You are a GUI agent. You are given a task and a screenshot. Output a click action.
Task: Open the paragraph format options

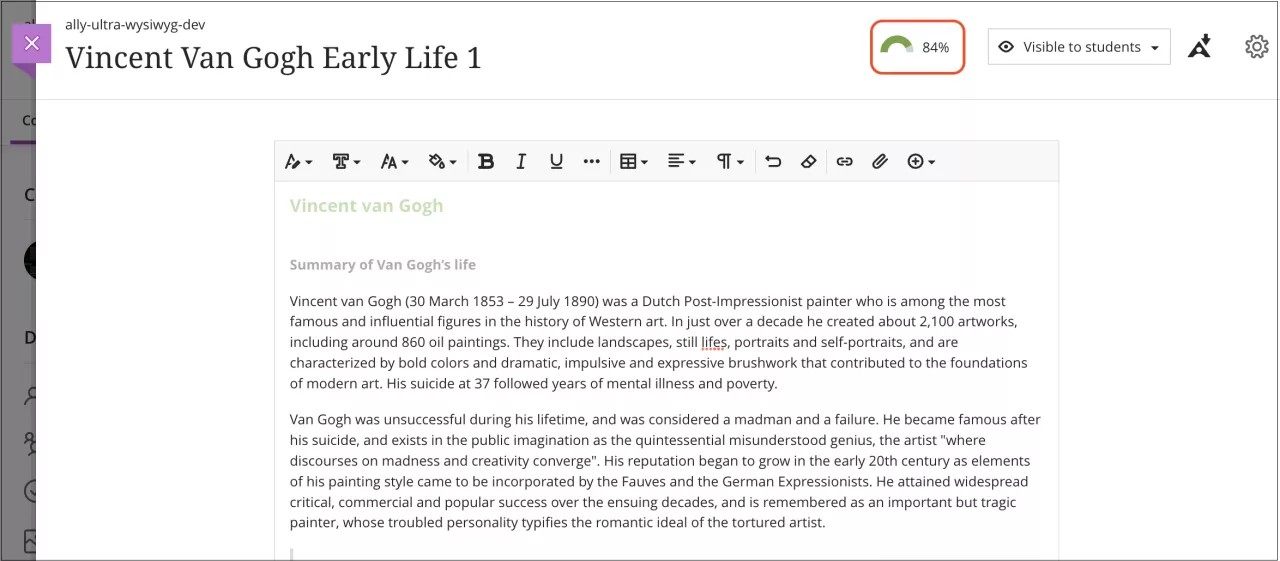729,161
